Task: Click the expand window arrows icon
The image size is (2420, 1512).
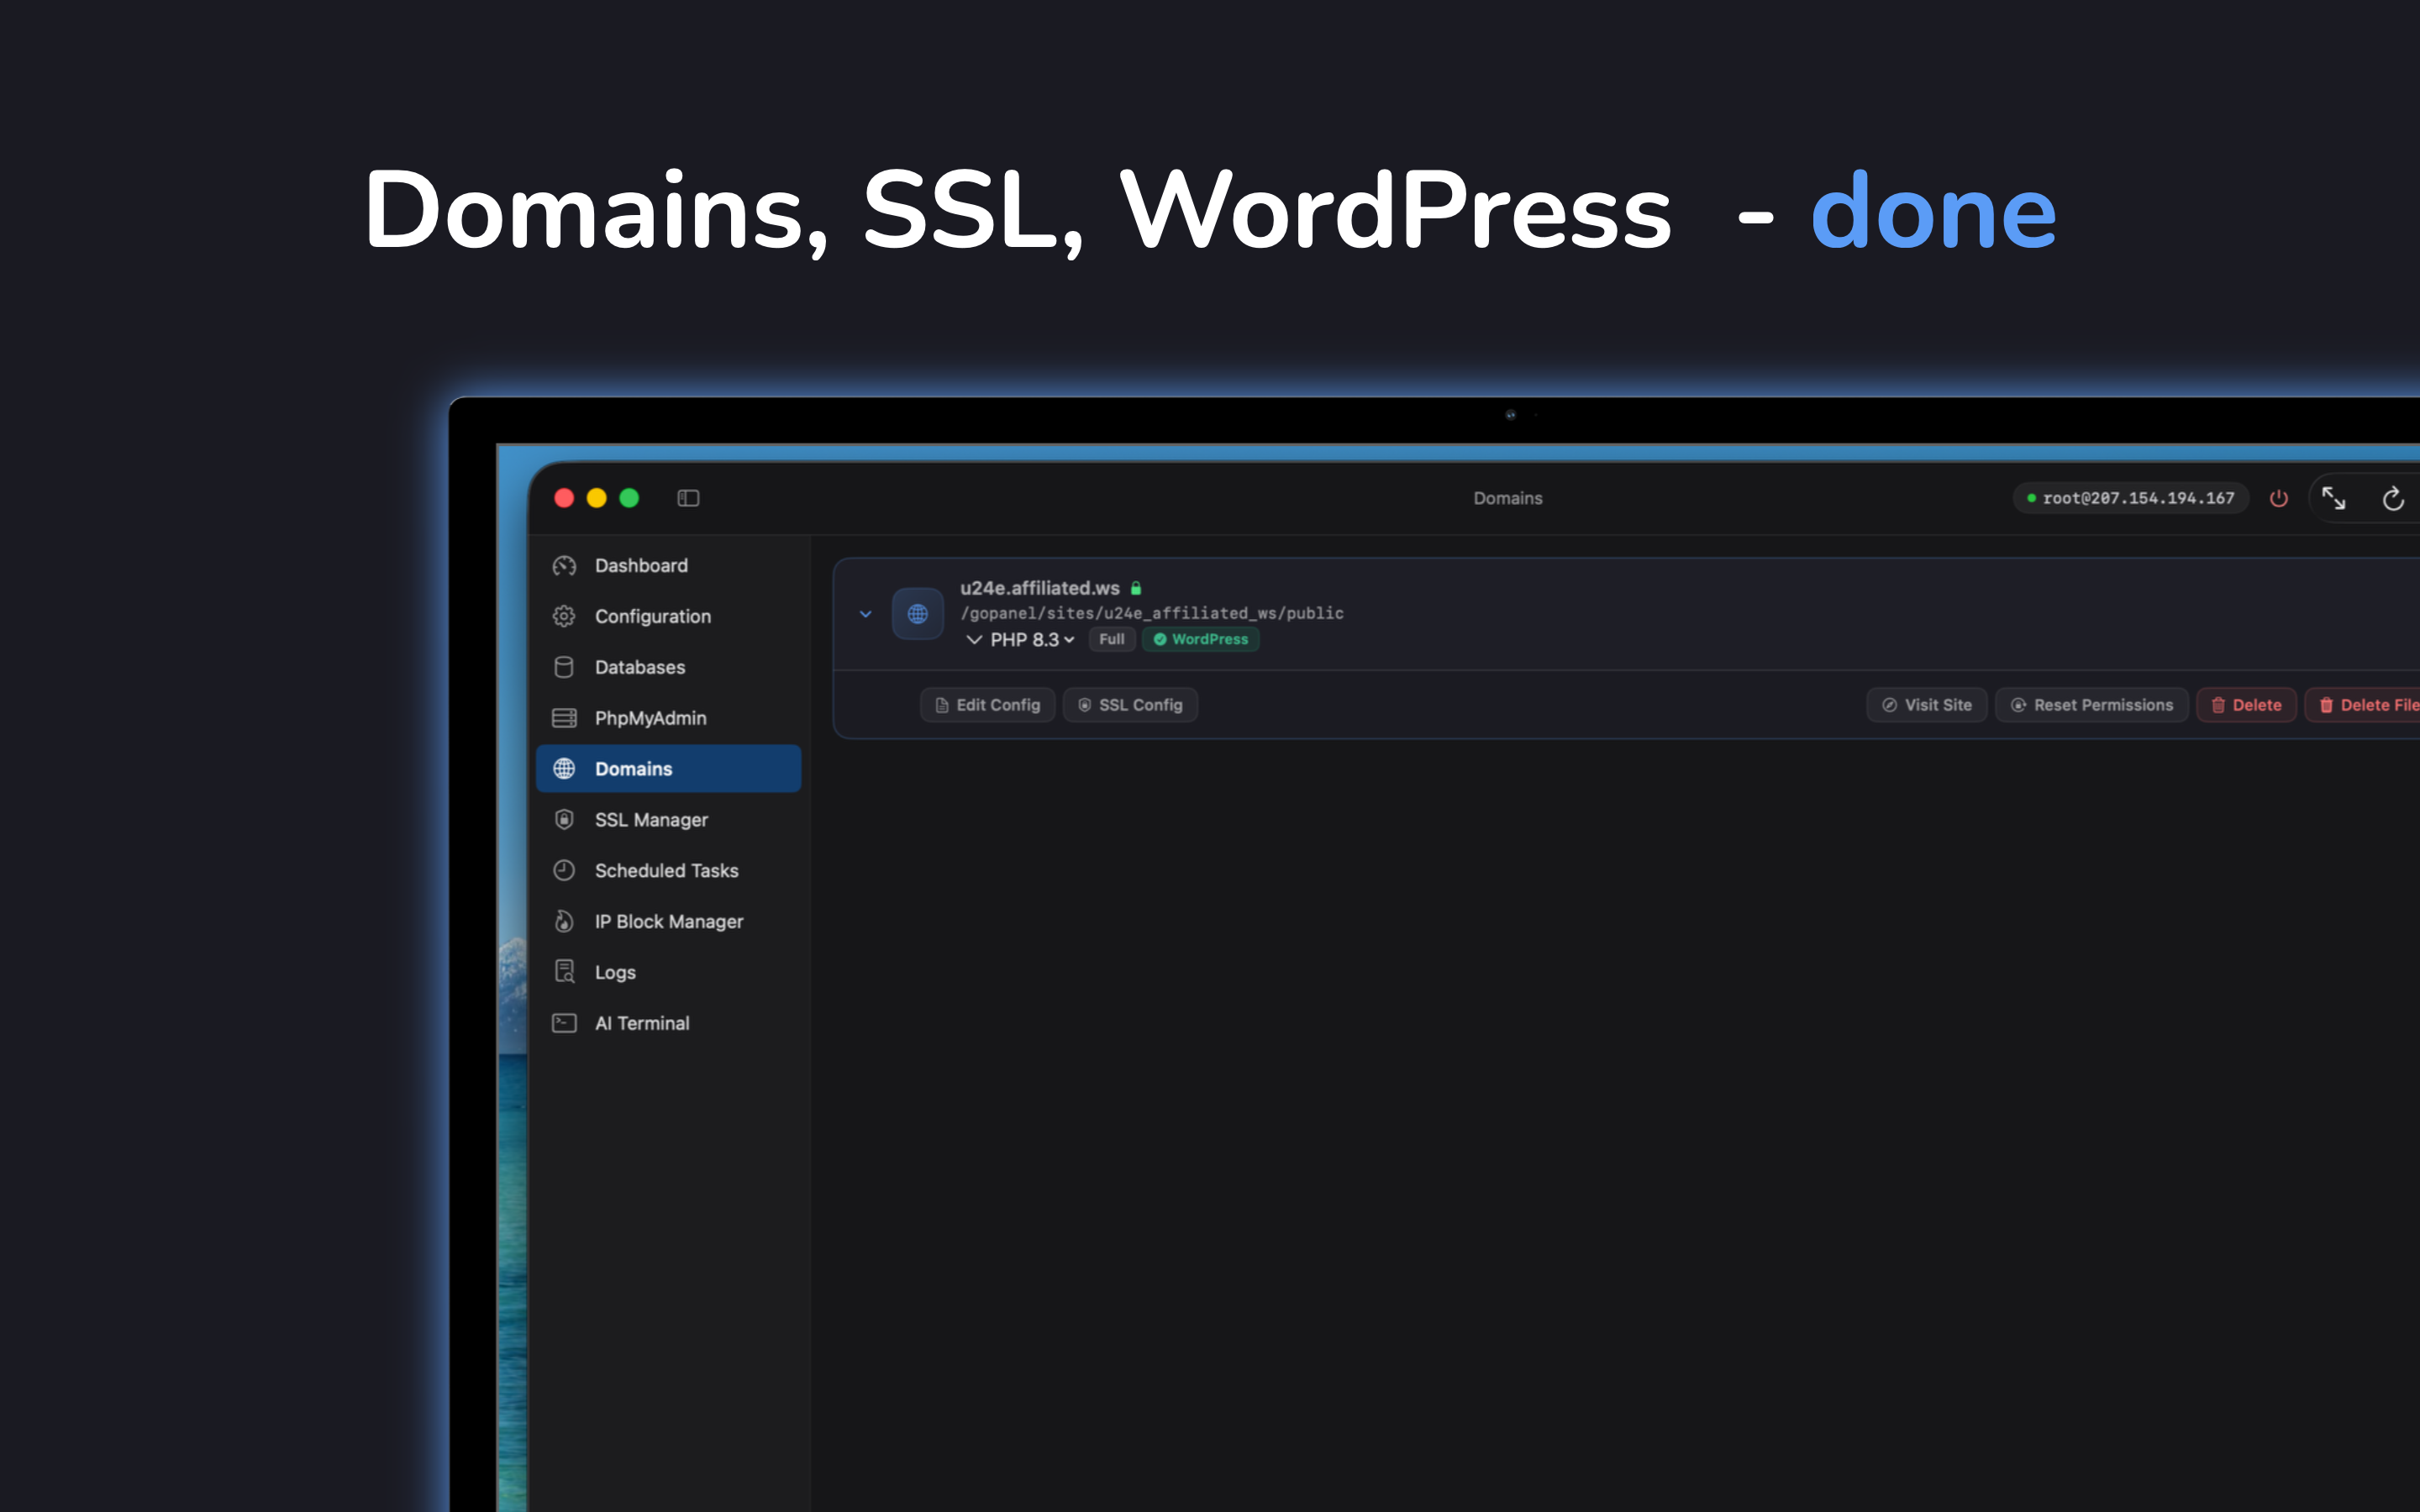Action: (2333, 498)
